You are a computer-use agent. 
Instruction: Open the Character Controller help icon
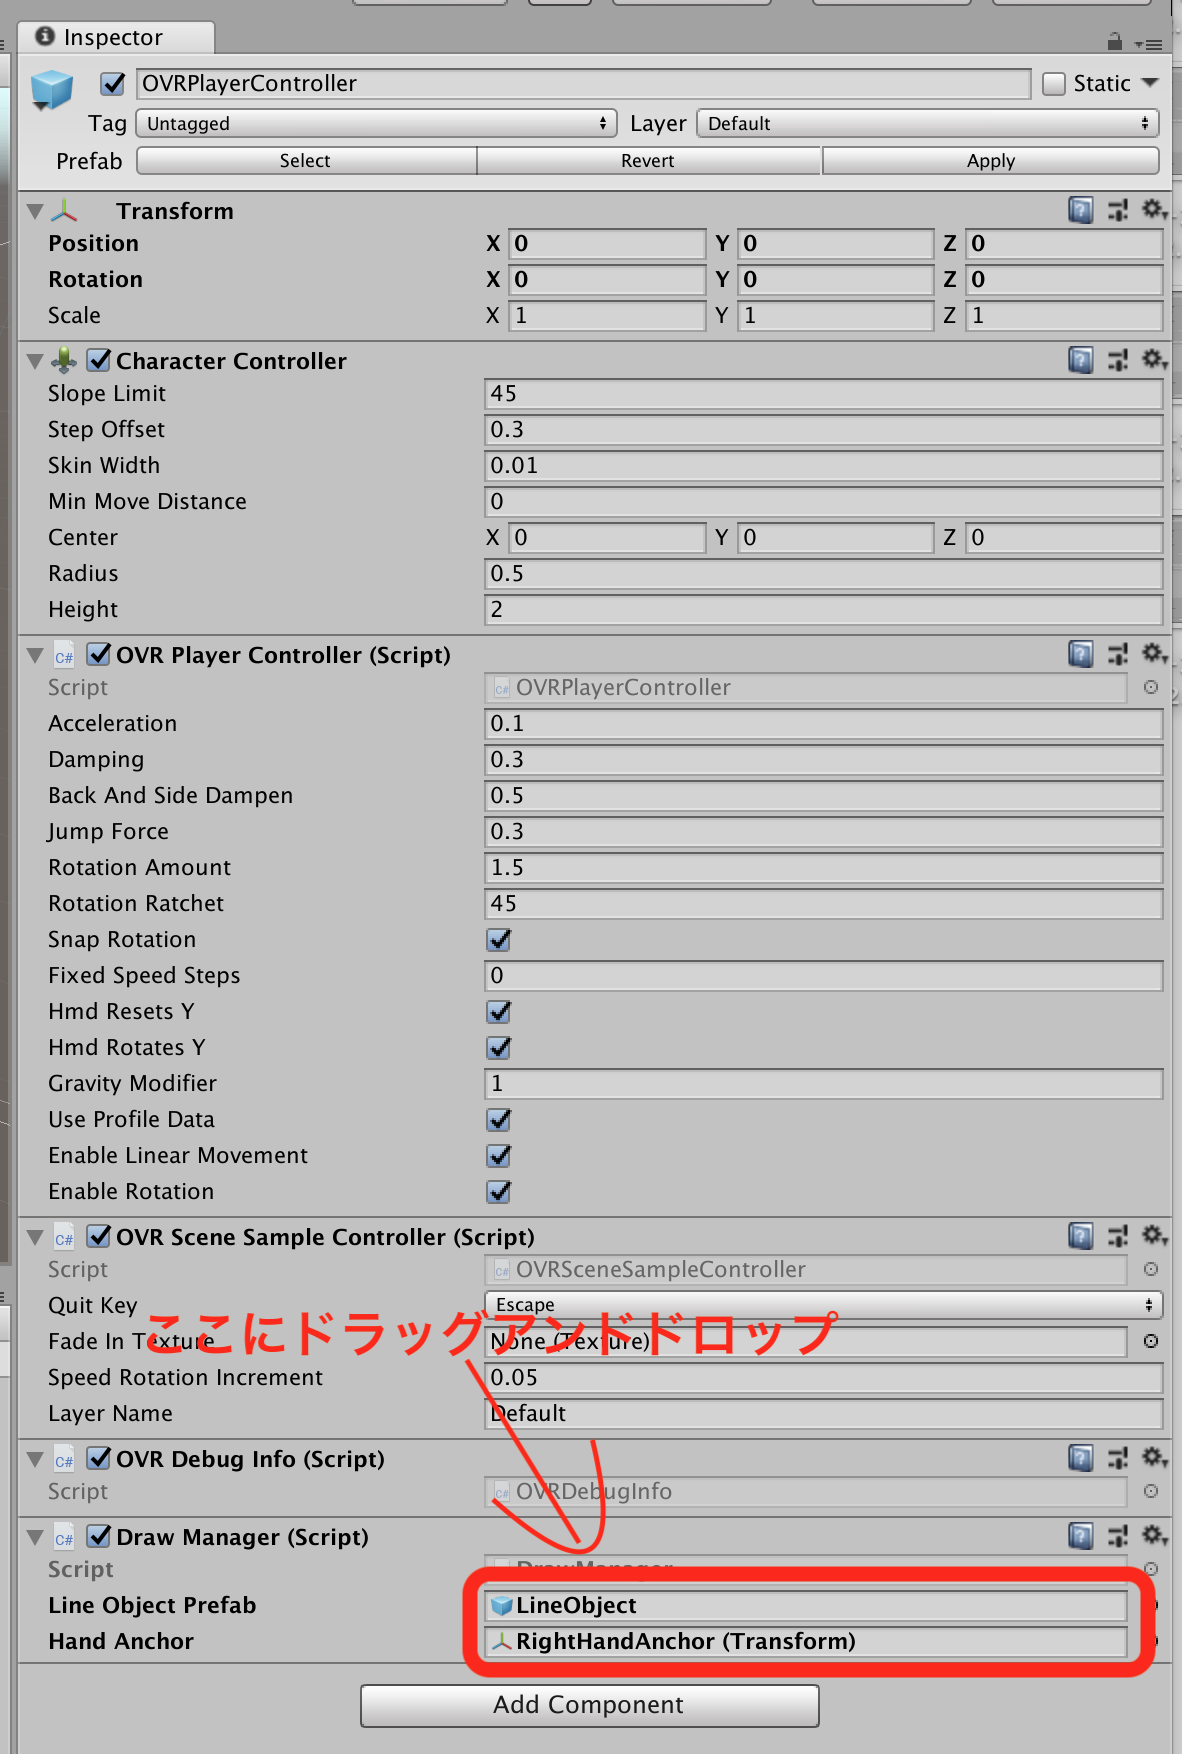tap(1080, 360)
